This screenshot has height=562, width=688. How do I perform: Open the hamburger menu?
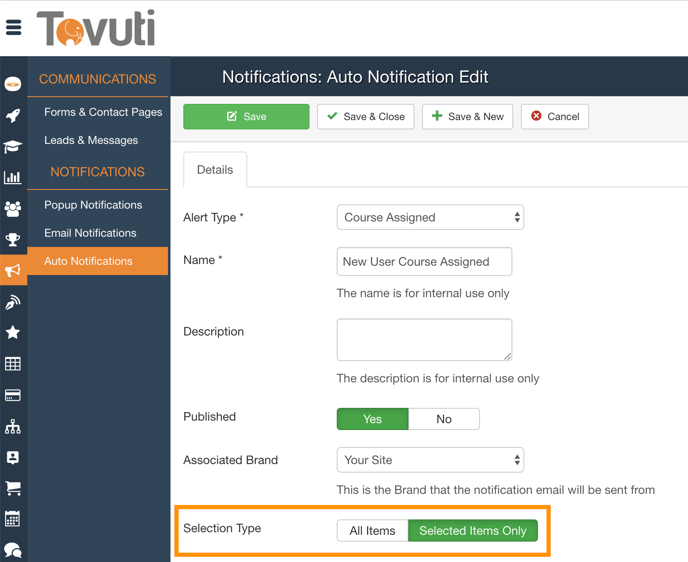point(14,28)
